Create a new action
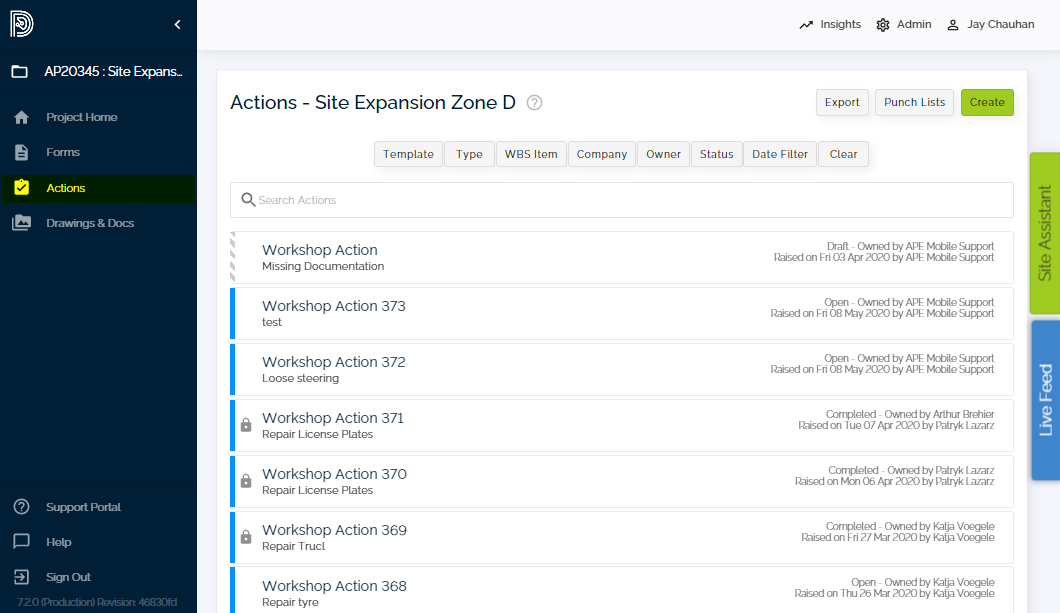 tap(987, 102)
